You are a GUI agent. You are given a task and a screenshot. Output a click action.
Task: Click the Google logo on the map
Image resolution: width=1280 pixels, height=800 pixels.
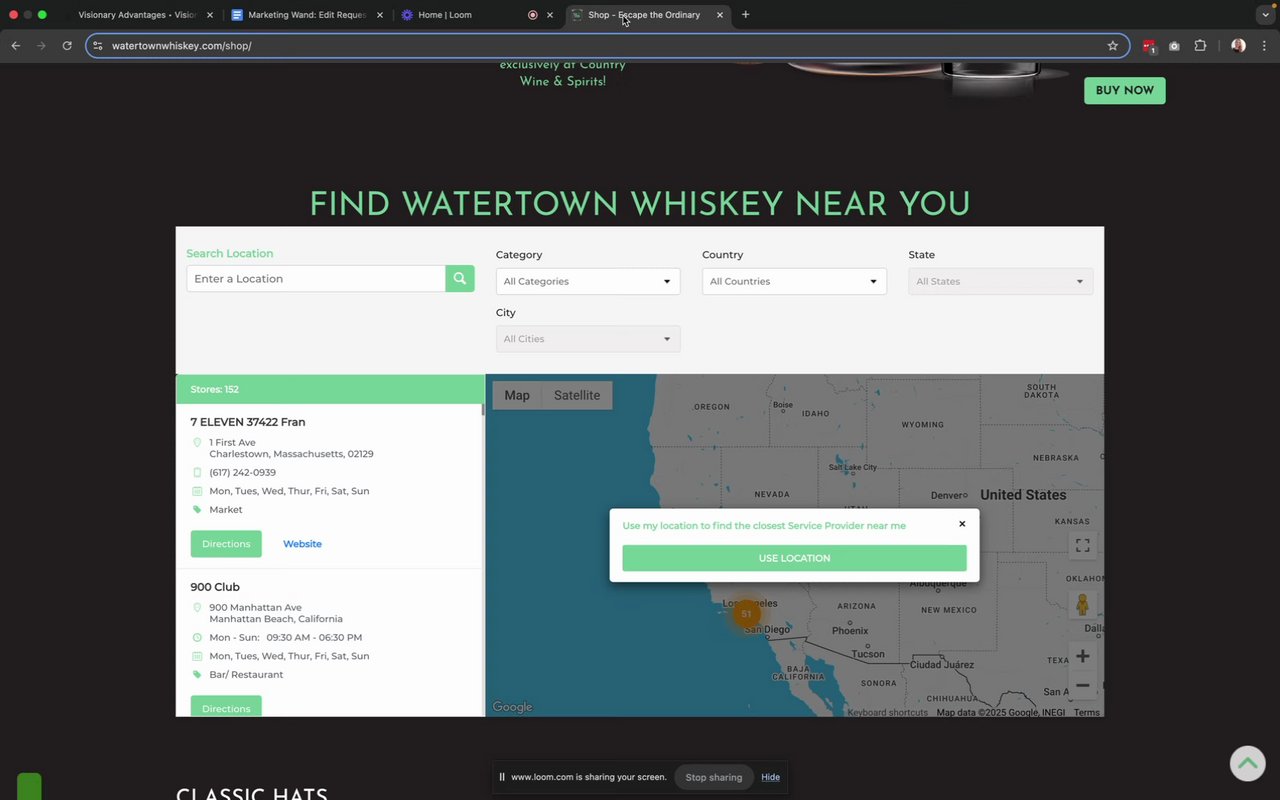pyautogui.click(x=513, y=707)
